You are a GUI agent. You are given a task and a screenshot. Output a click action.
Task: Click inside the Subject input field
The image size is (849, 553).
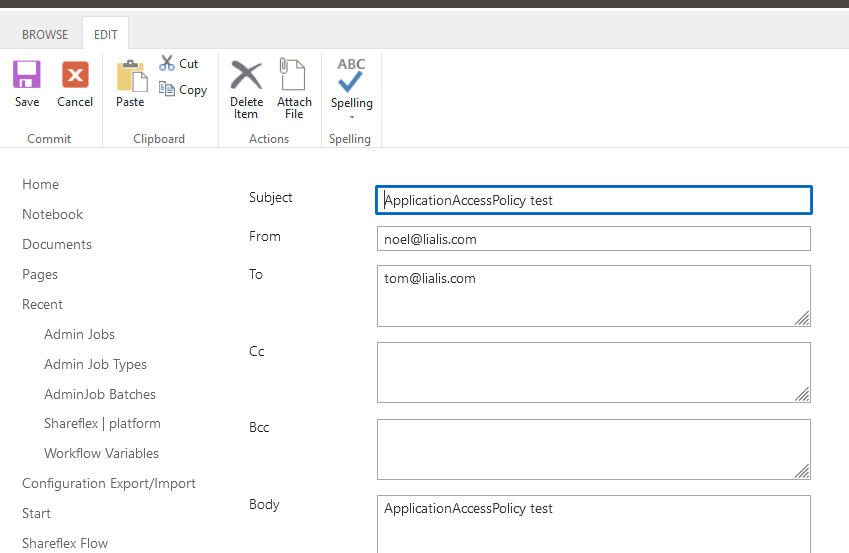click(594, 200)
